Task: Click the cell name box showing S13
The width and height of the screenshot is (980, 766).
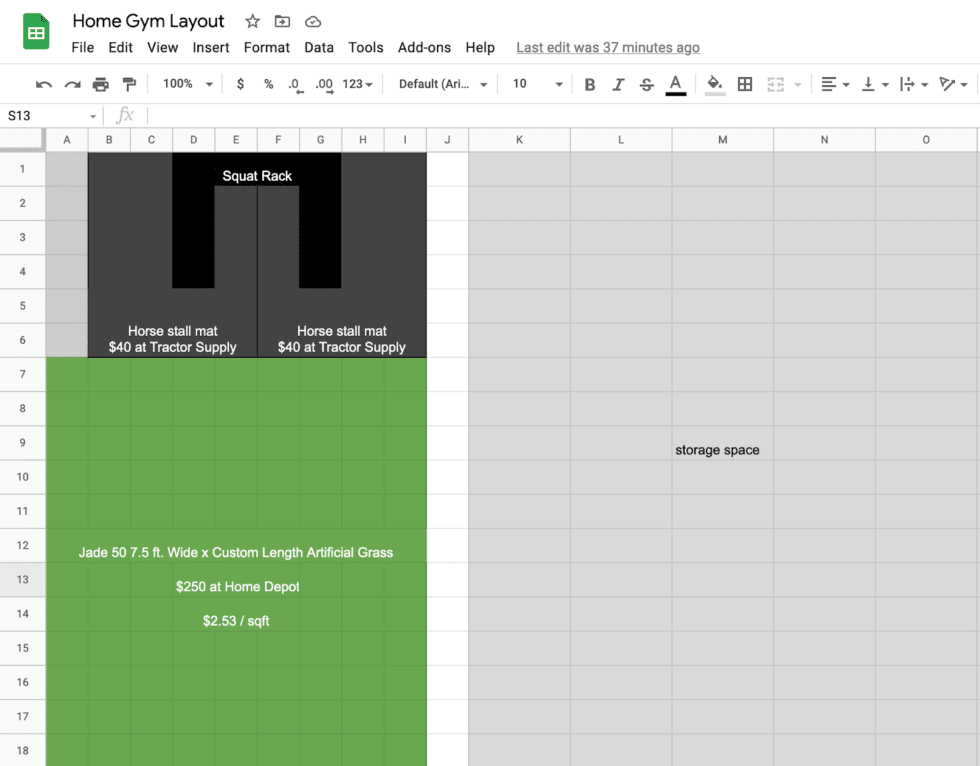Action: 50,116
